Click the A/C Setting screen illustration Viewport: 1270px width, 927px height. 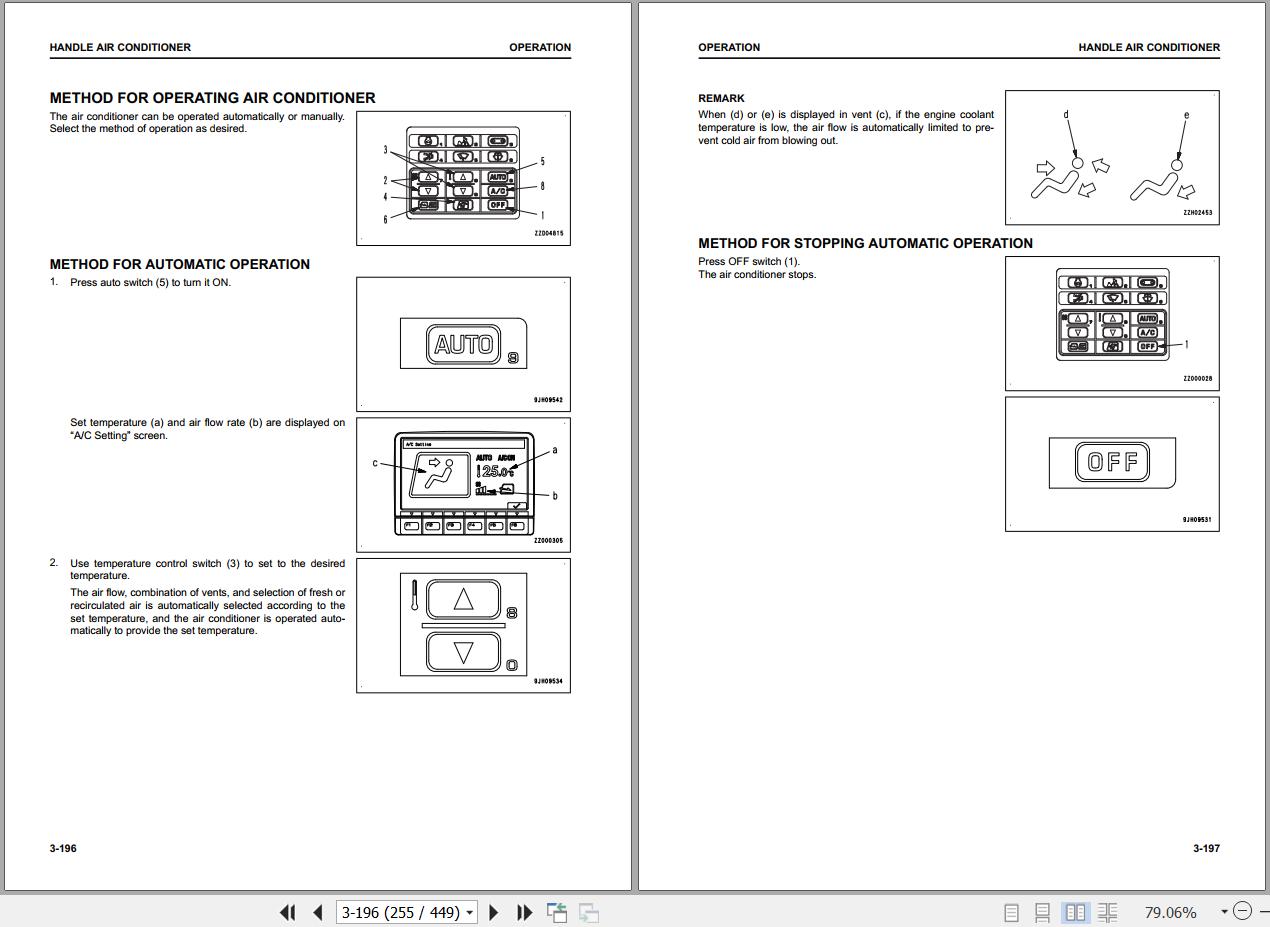[x=464, y=484]
